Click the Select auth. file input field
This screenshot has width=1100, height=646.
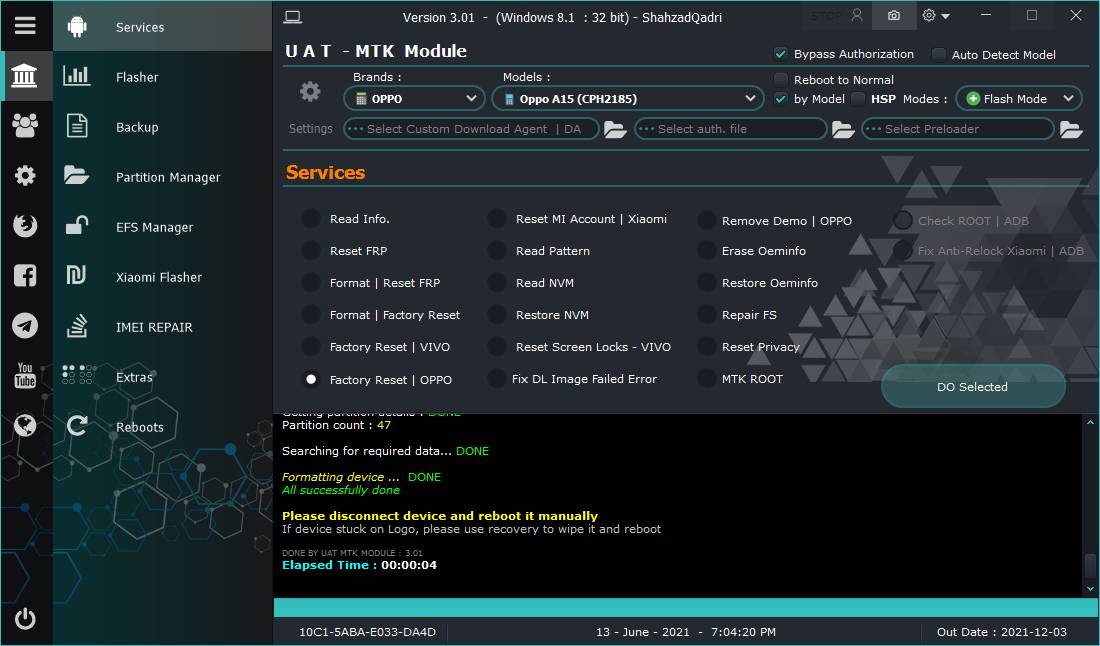coord(730,129)
